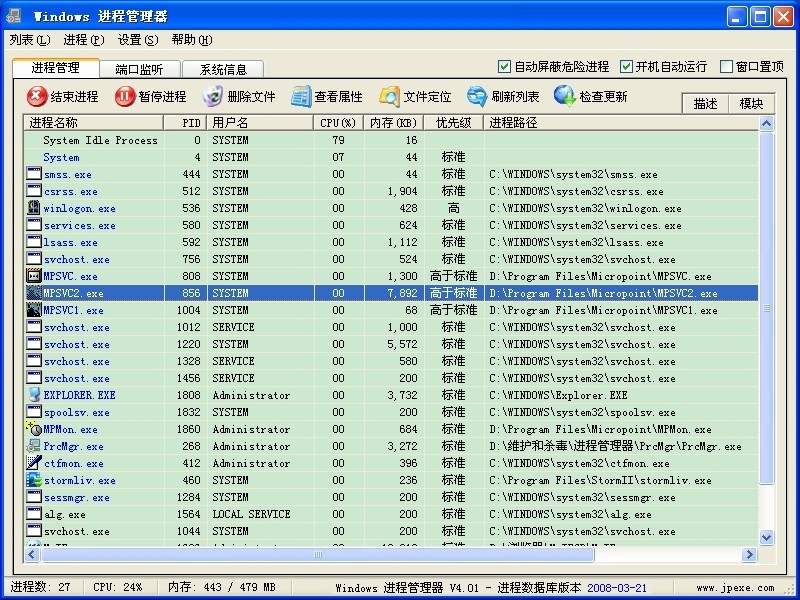Image resolution: width=800 pixels, height=600 pixels.
Task: Select the System Idle Process row
Action: pyautogui.click(x=391, y=140)
